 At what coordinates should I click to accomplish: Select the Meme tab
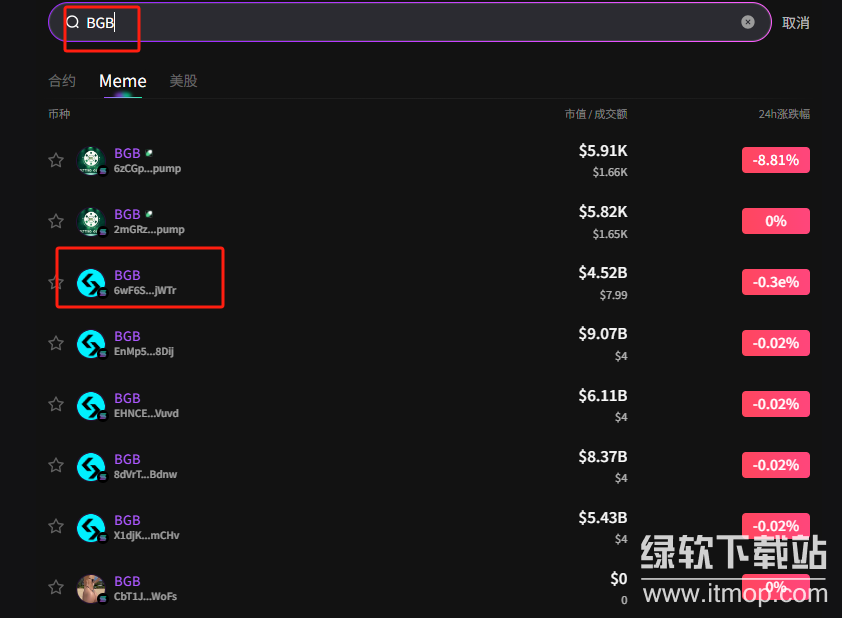[122, 81]
